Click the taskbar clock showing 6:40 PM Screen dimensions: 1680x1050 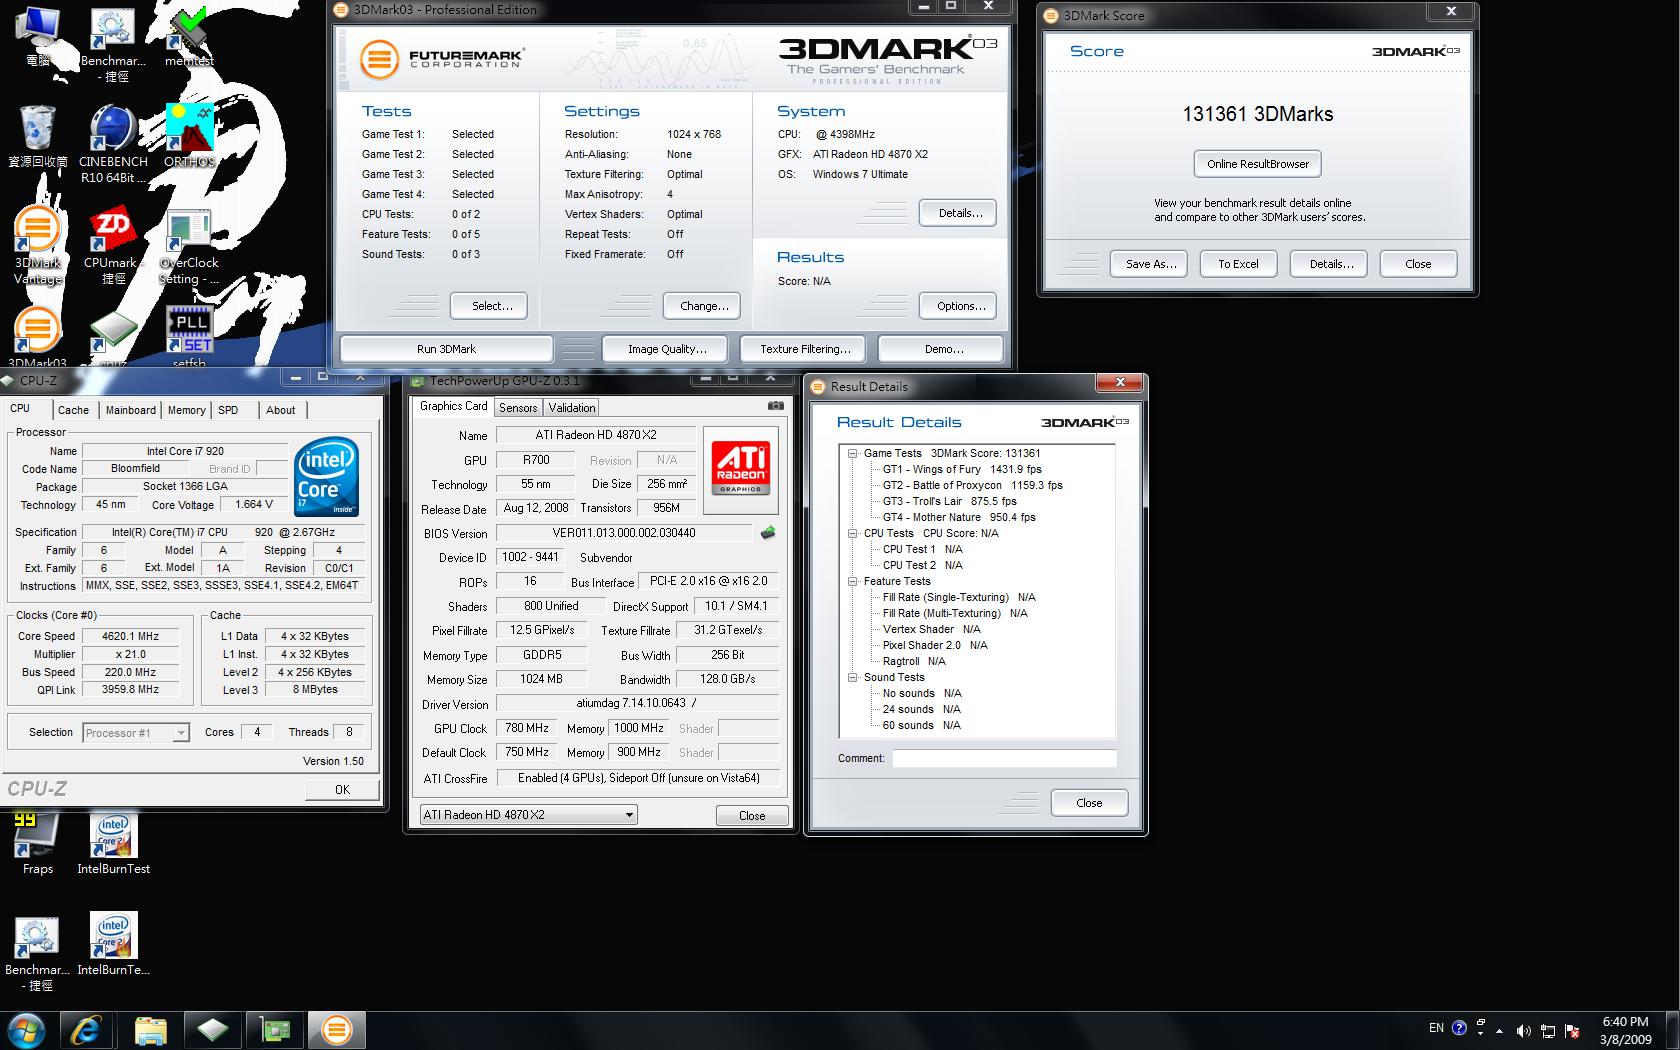[1625, 1030]
